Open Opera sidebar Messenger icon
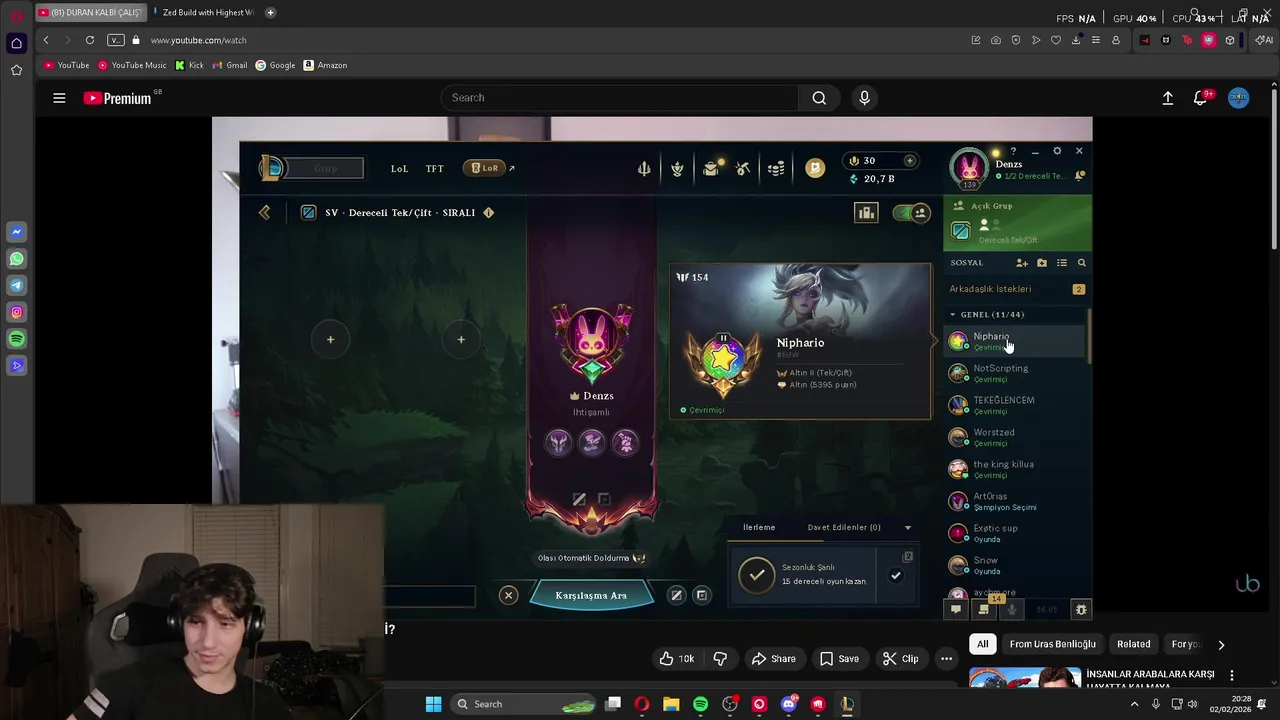The height and width of the screenshot is (720, 1280). (x=16, y=232)
